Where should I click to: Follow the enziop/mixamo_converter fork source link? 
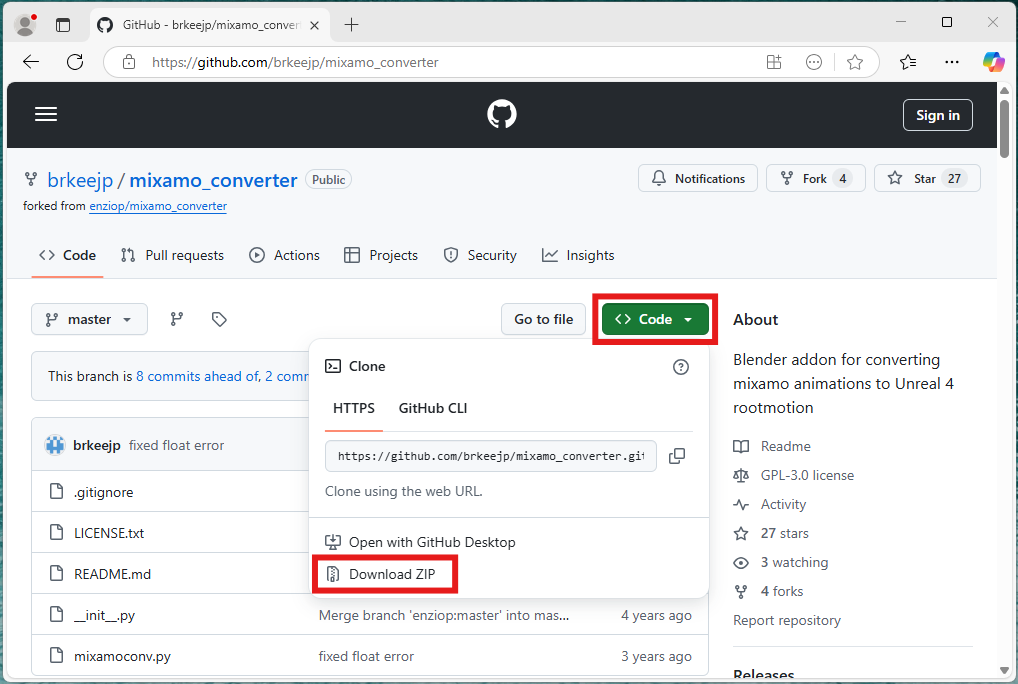tap(158, 206)
